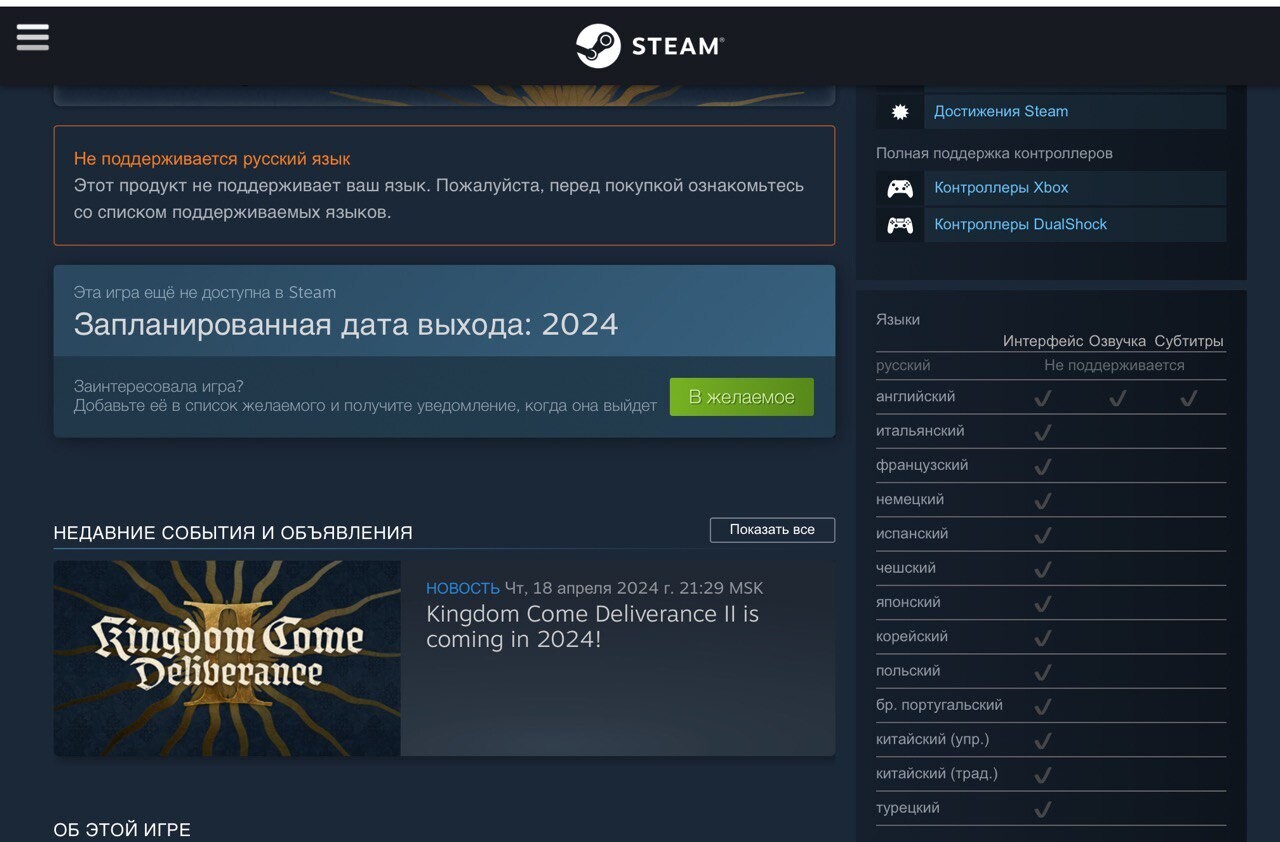Click French interface checkmark

coord(1042,466)
